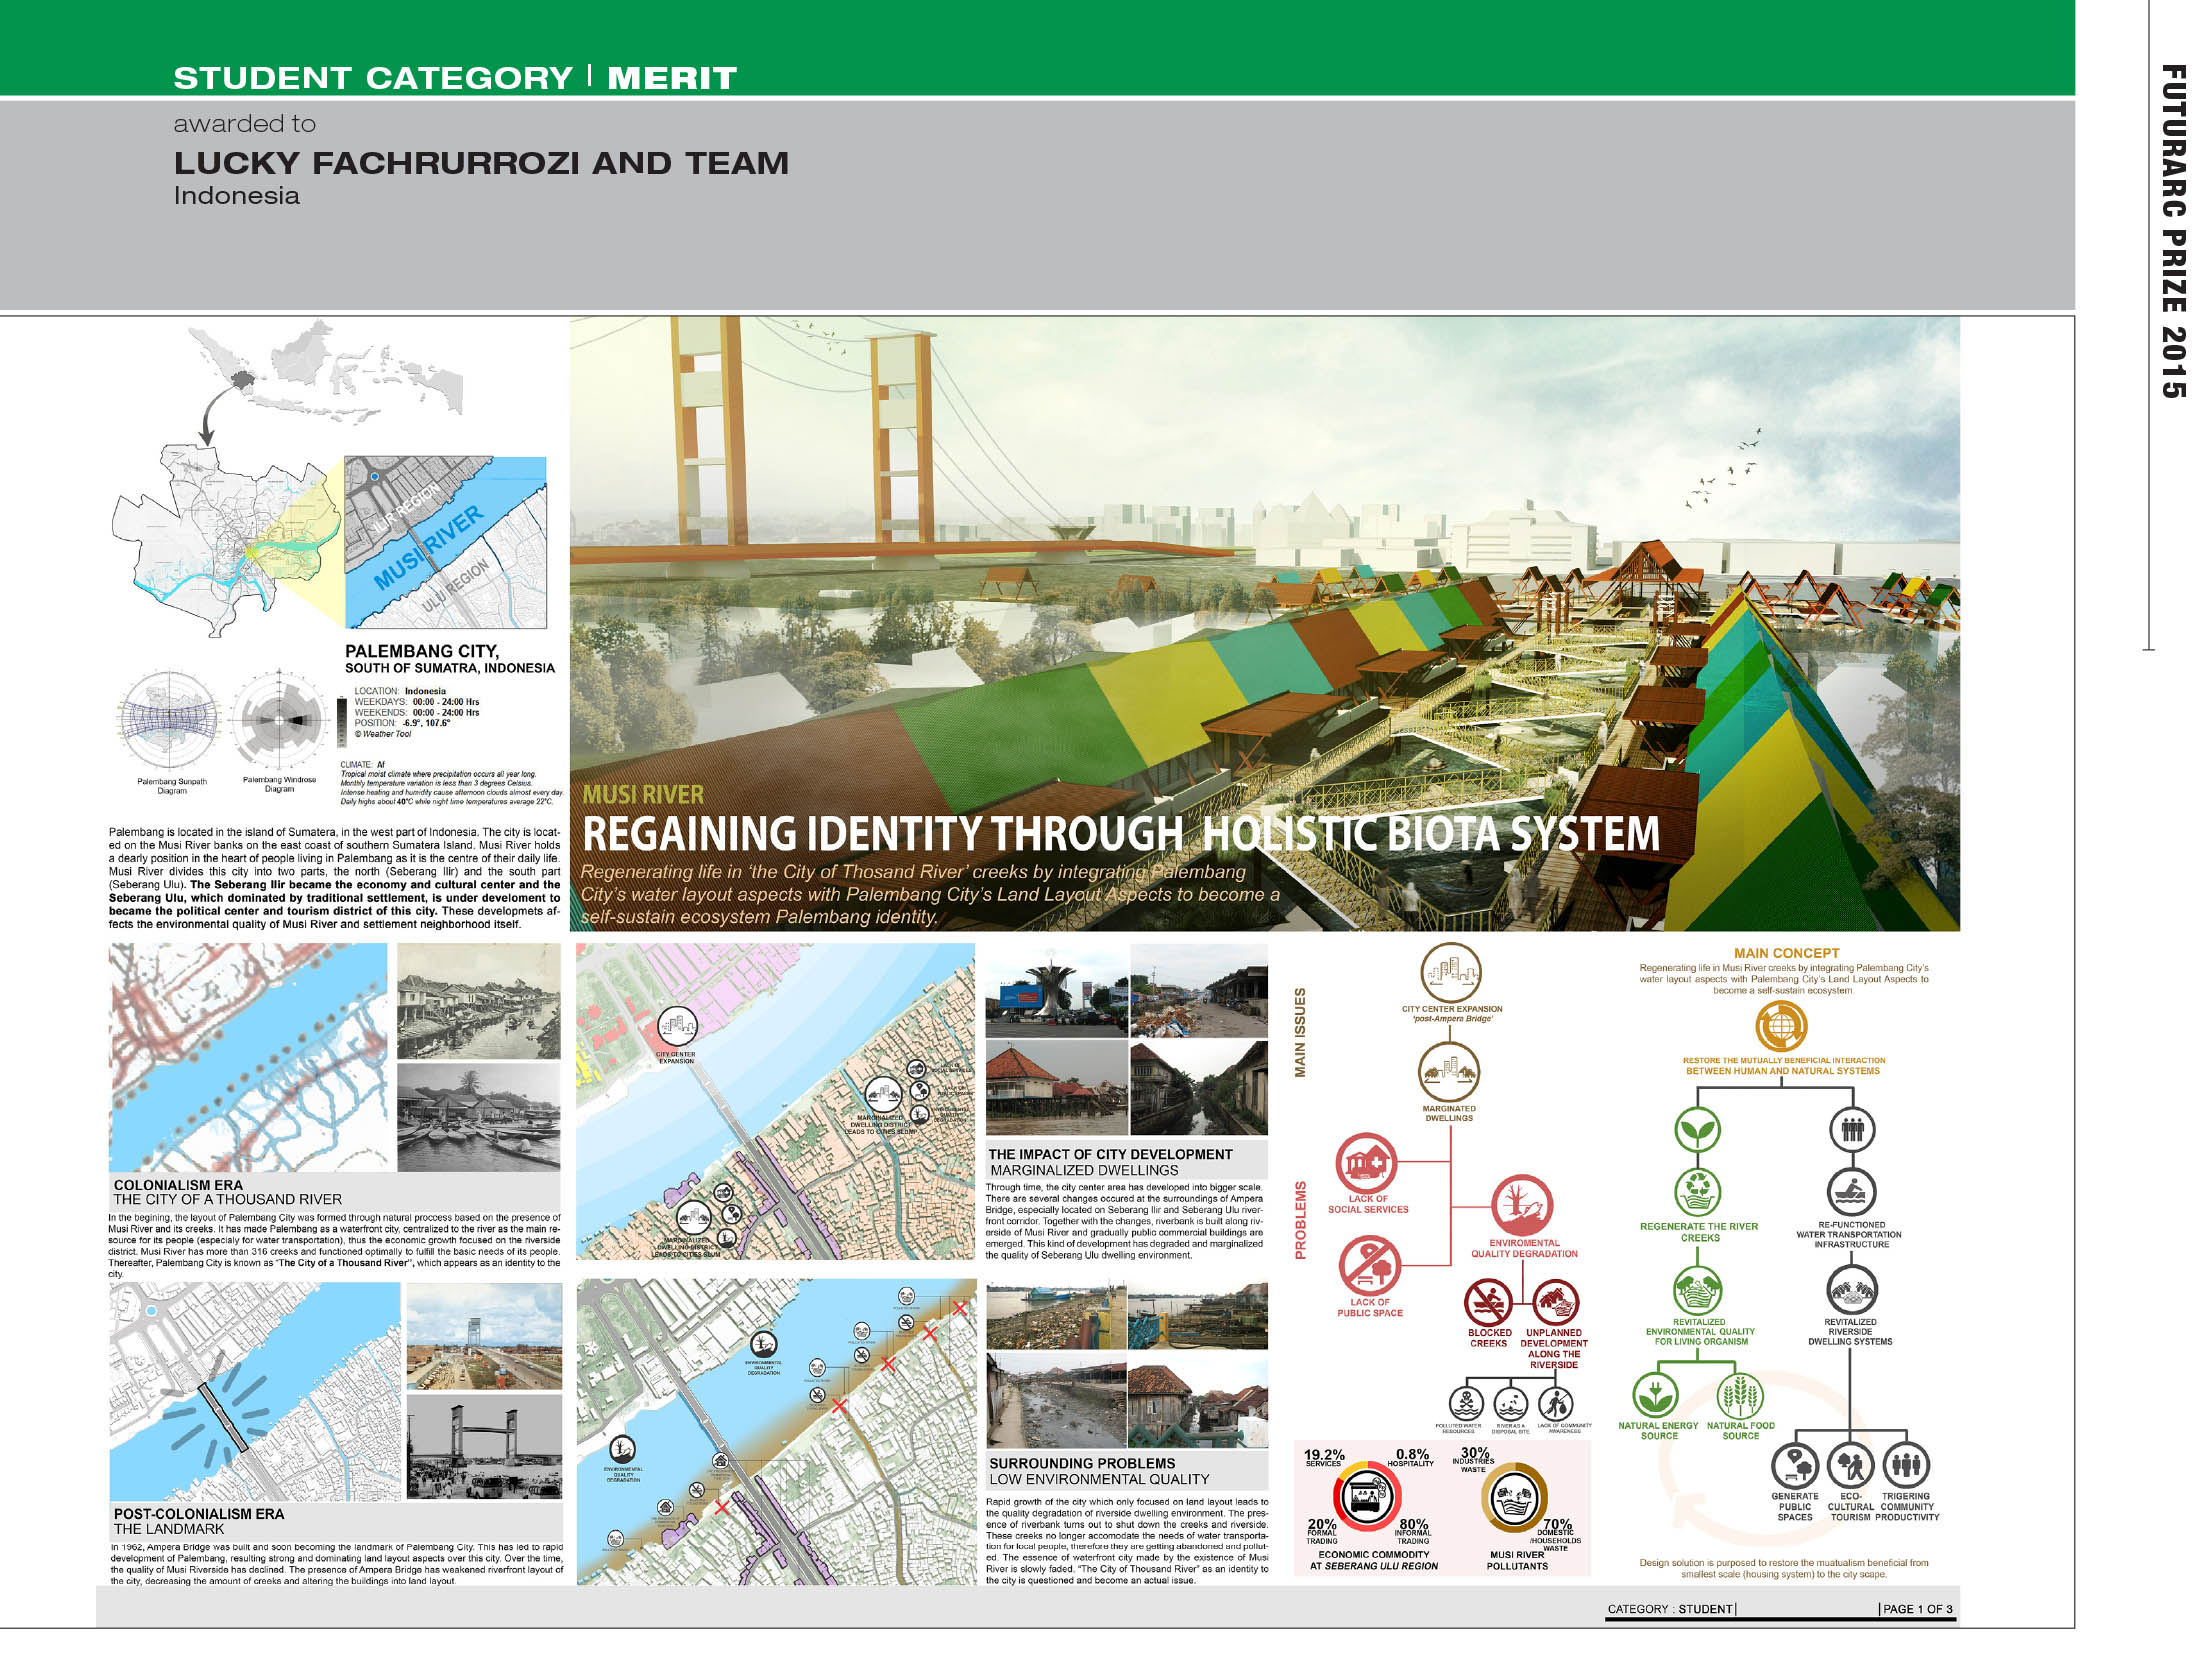Open the Colonialism Era river map
The height and width of the screenshot is (1667, 2200).
tap(248, 1057)
